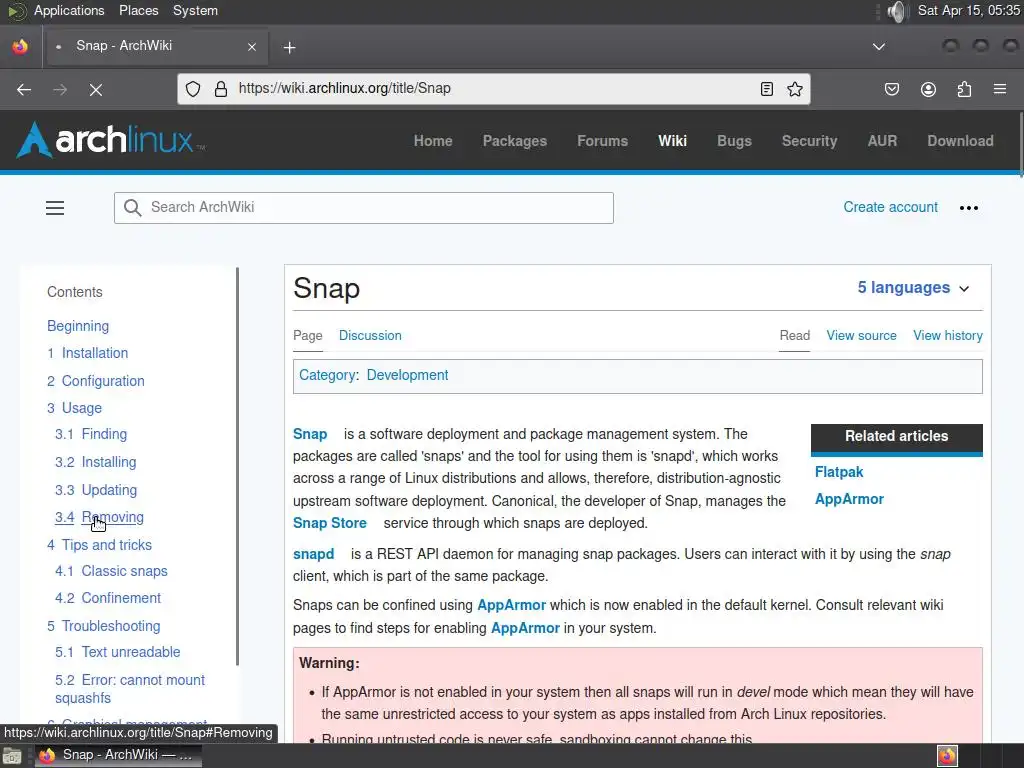Open the System menu
This screenshot has width=1024, height=768.
click(195, 10)
